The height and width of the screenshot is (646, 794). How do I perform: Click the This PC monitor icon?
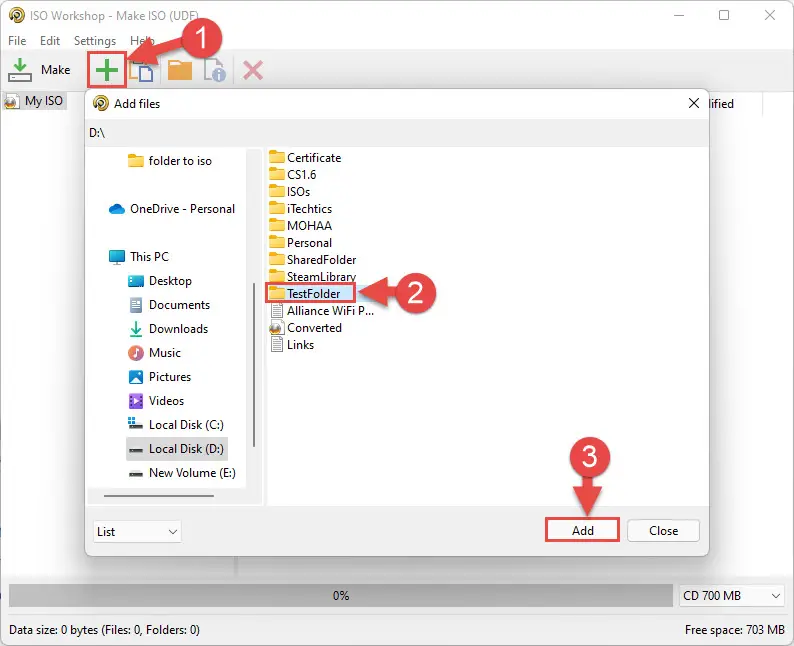click(117, 257)
